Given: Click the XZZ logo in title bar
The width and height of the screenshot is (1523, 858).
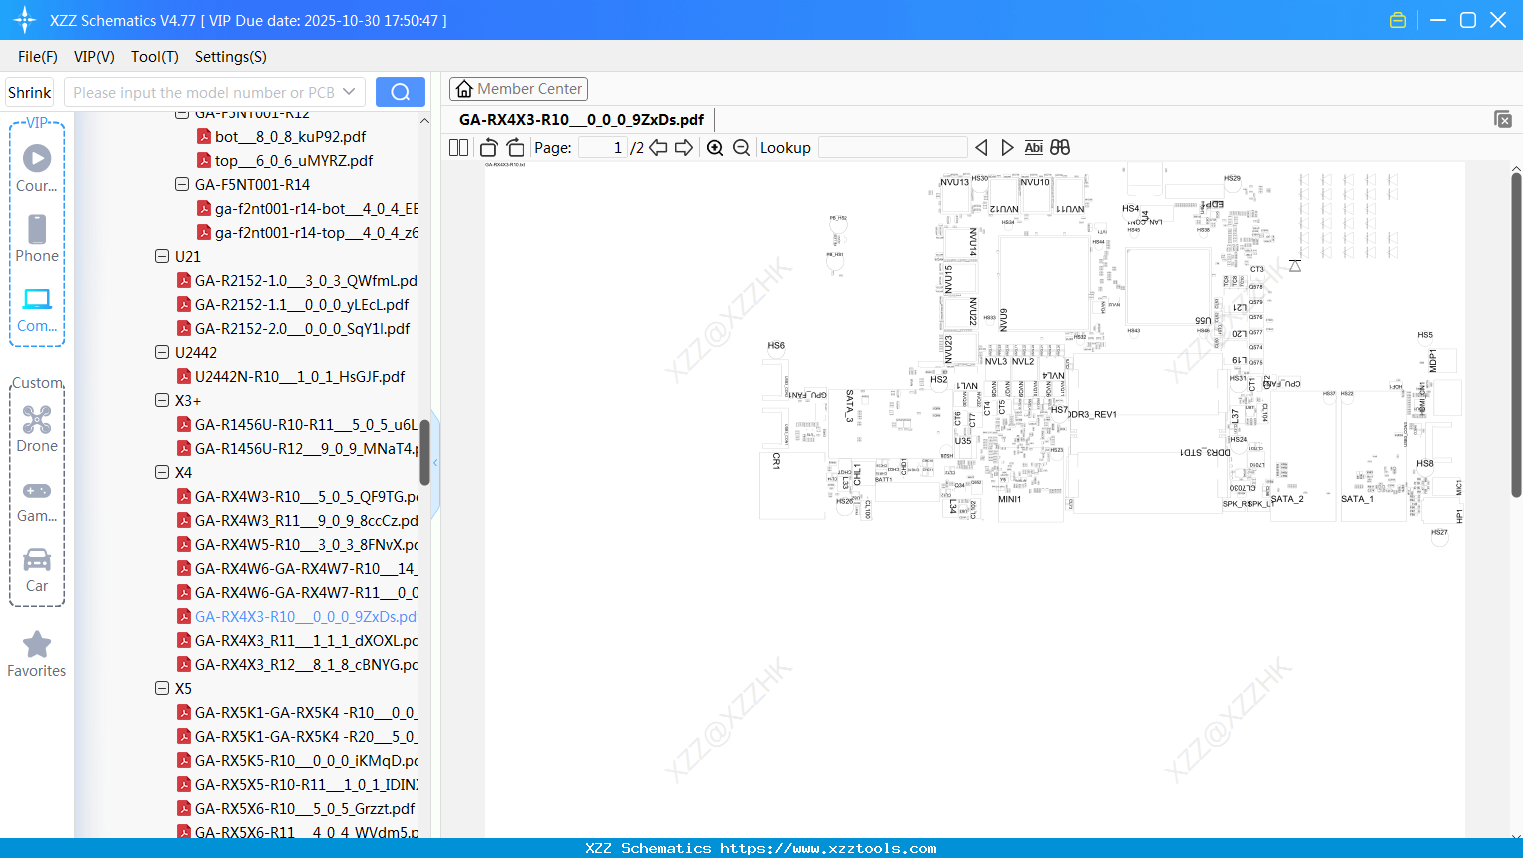Looking at the screenshot, I should 25,20.
